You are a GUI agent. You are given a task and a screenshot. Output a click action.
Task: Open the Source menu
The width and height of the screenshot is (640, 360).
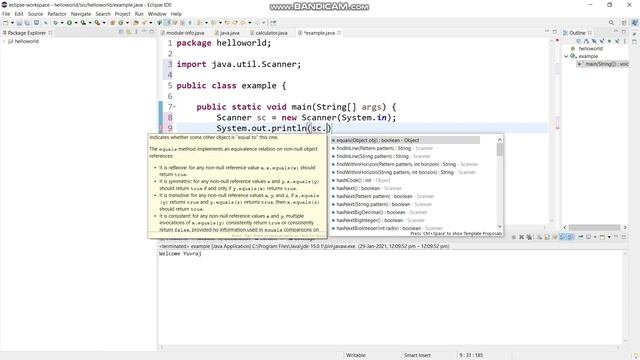coord(35,14)
